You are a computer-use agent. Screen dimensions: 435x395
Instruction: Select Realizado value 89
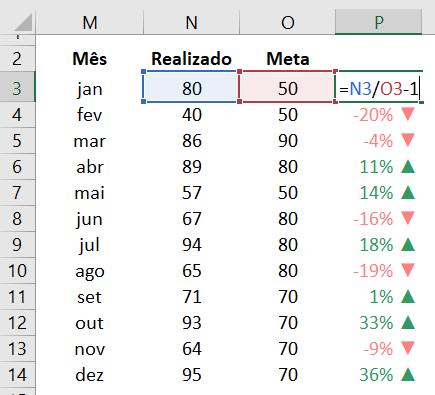pos(191,167)
